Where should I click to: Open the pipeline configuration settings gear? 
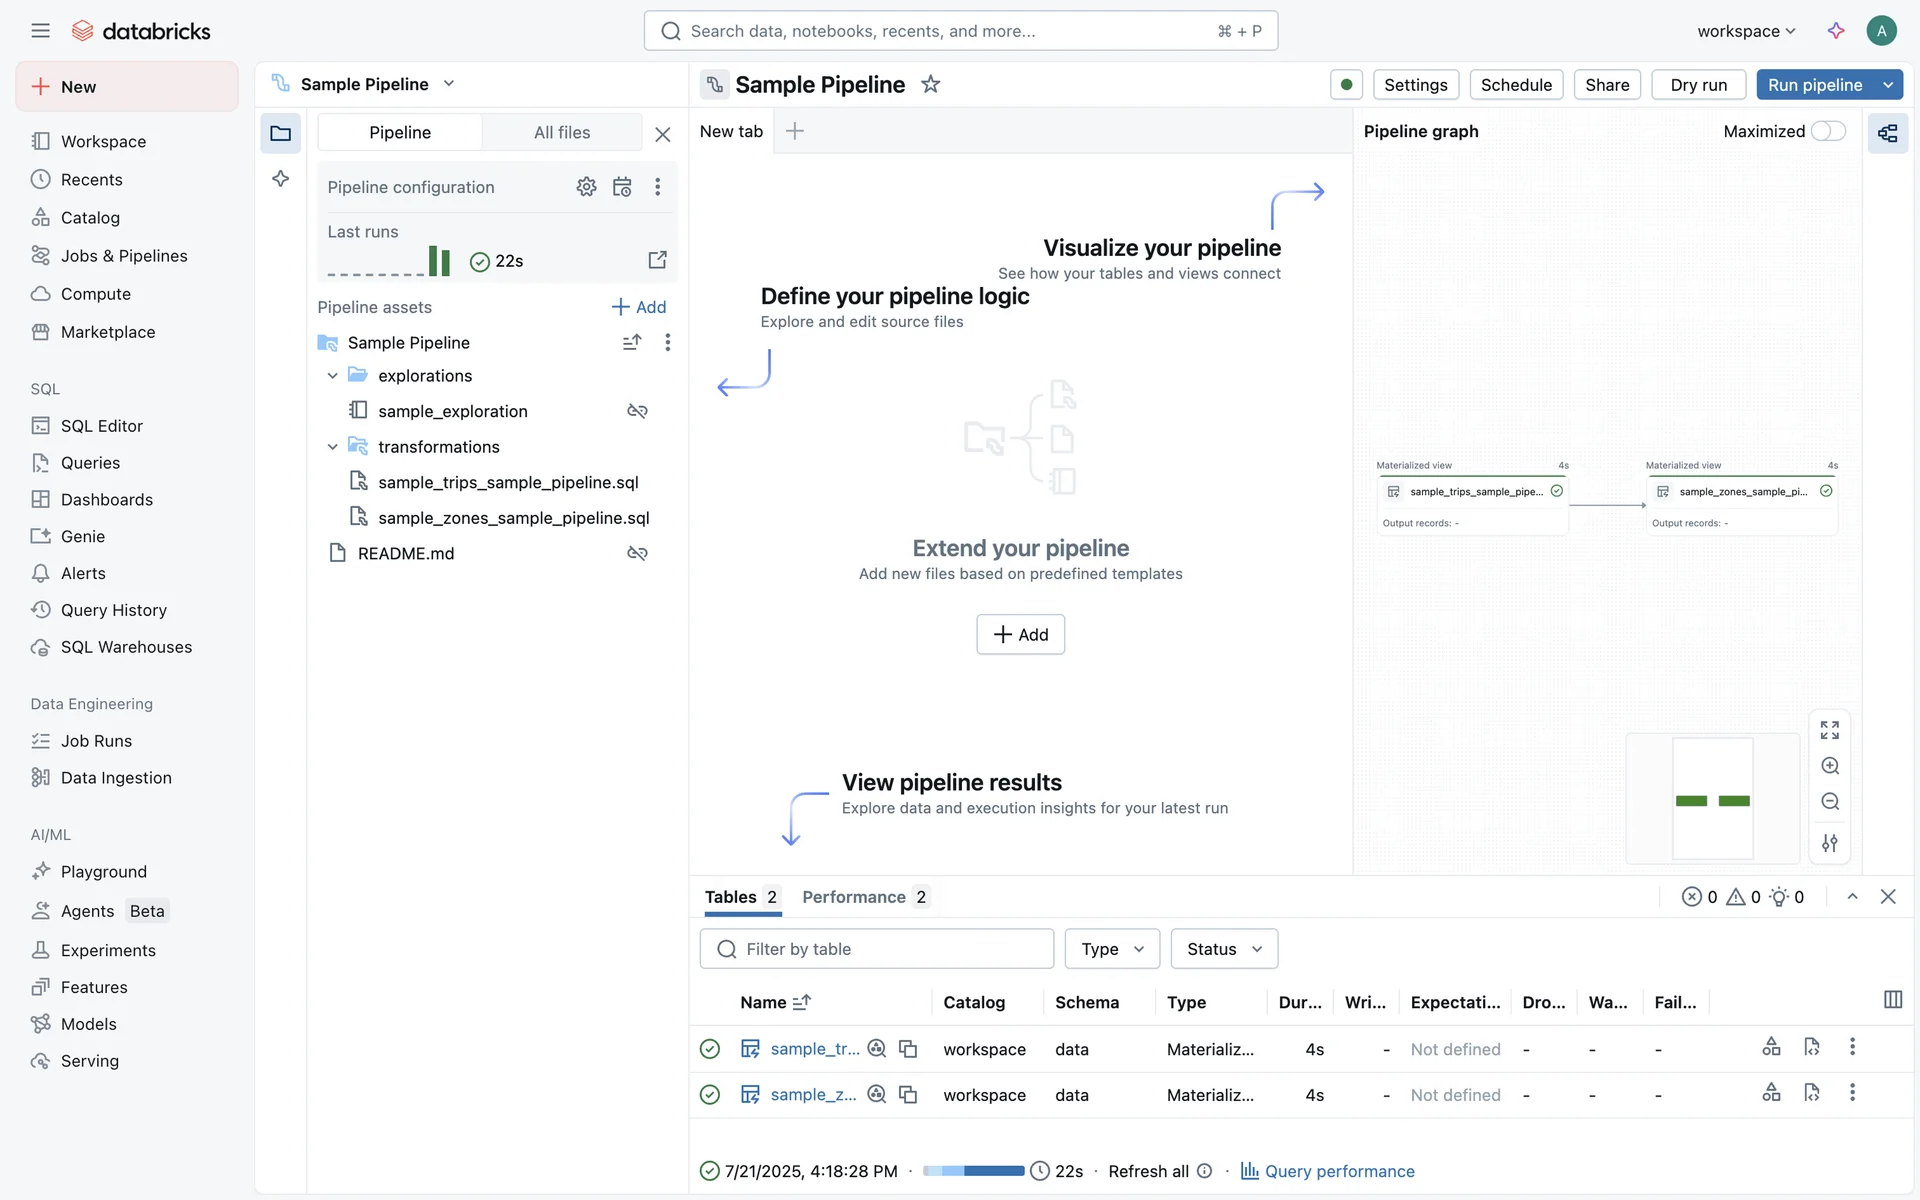[586, 187]
